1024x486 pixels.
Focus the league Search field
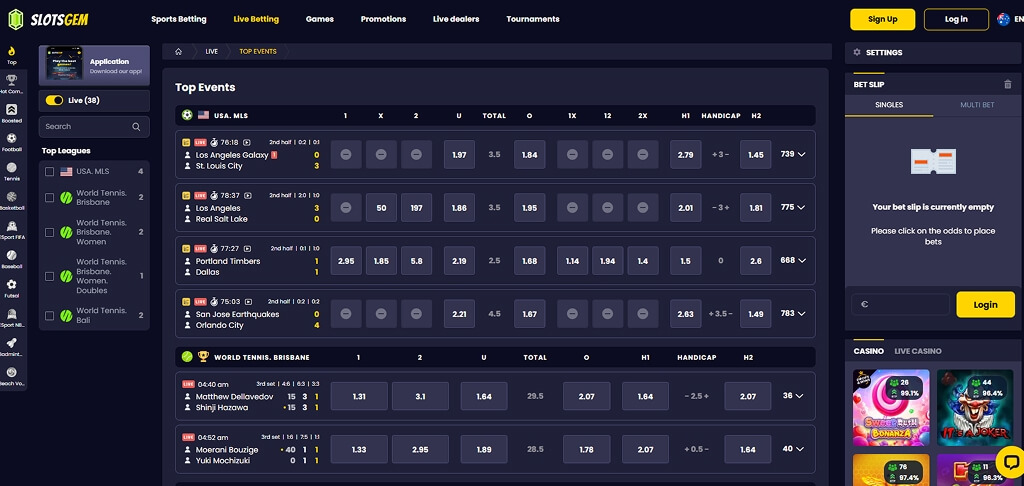(x=94, y=127)
